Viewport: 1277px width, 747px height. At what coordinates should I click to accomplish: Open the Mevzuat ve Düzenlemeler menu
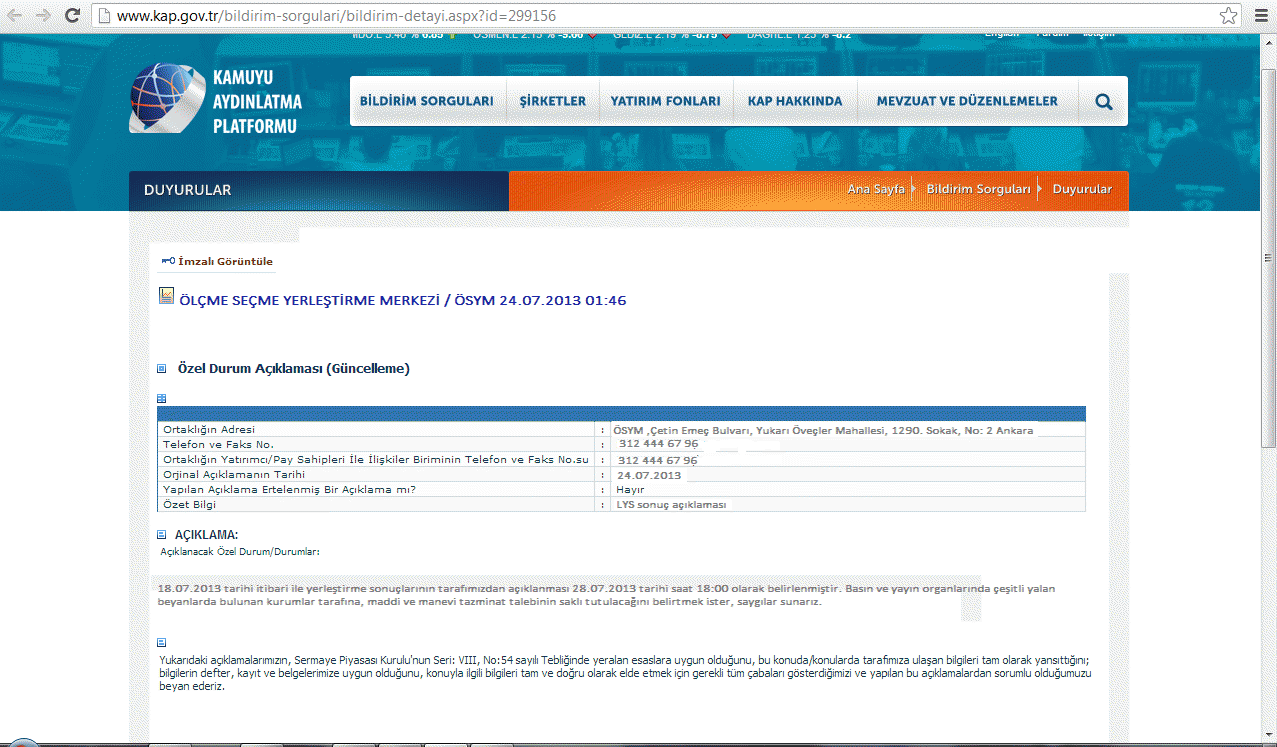(x=967, y=101)
